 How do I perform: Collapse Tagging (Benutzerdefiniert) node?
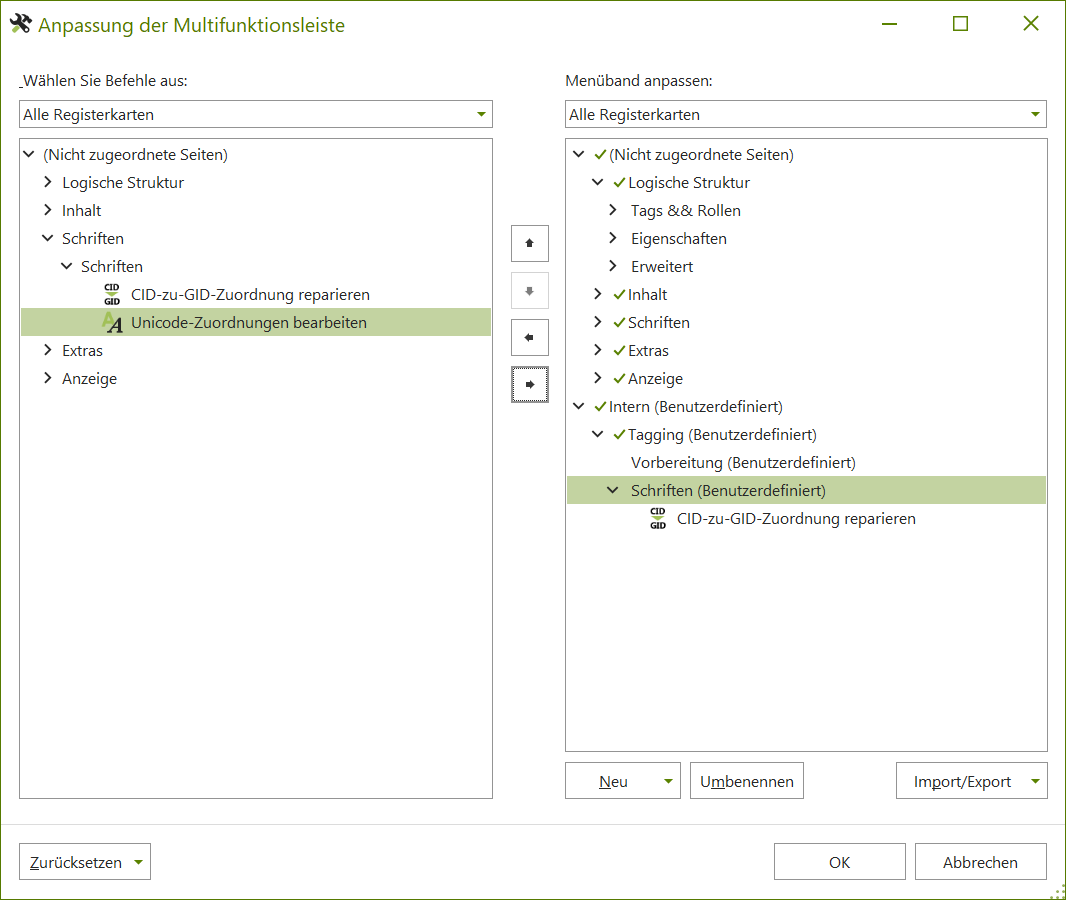coord(598,434)
